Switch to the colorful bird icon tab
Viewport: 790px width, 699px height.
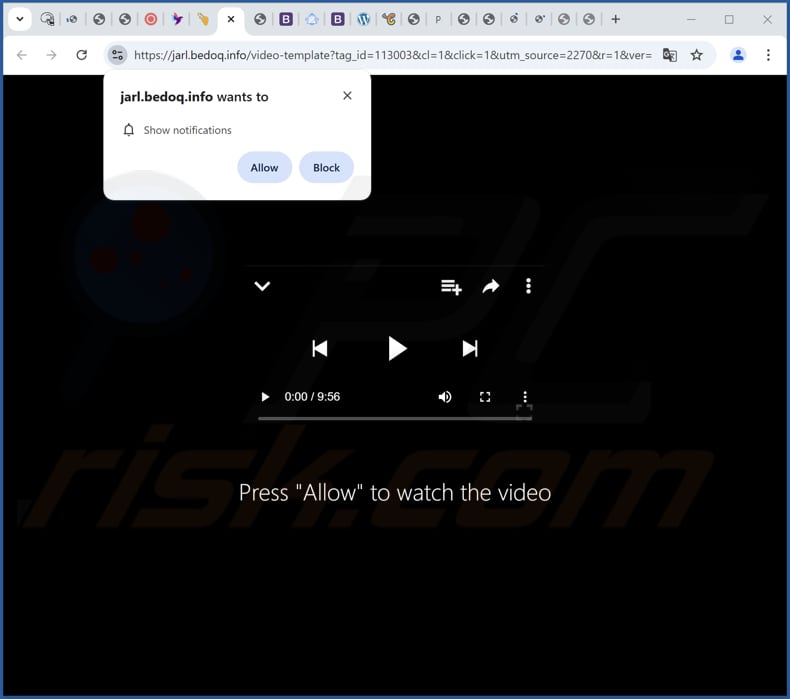click(x=177, y=19)
